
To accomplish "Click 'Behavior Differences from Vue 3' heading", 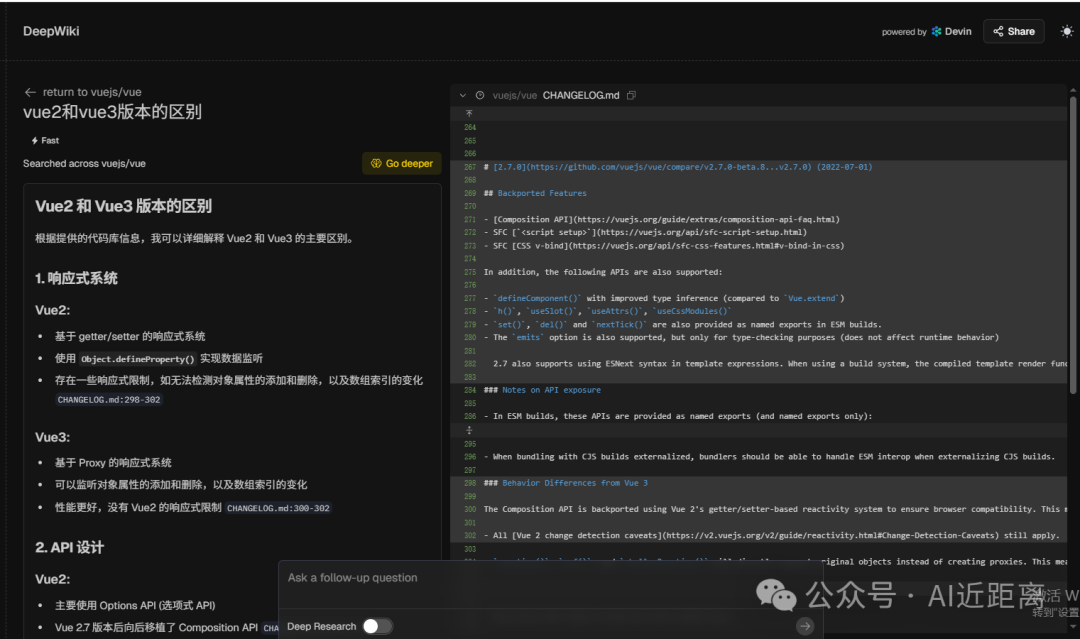I will [574, 483].
